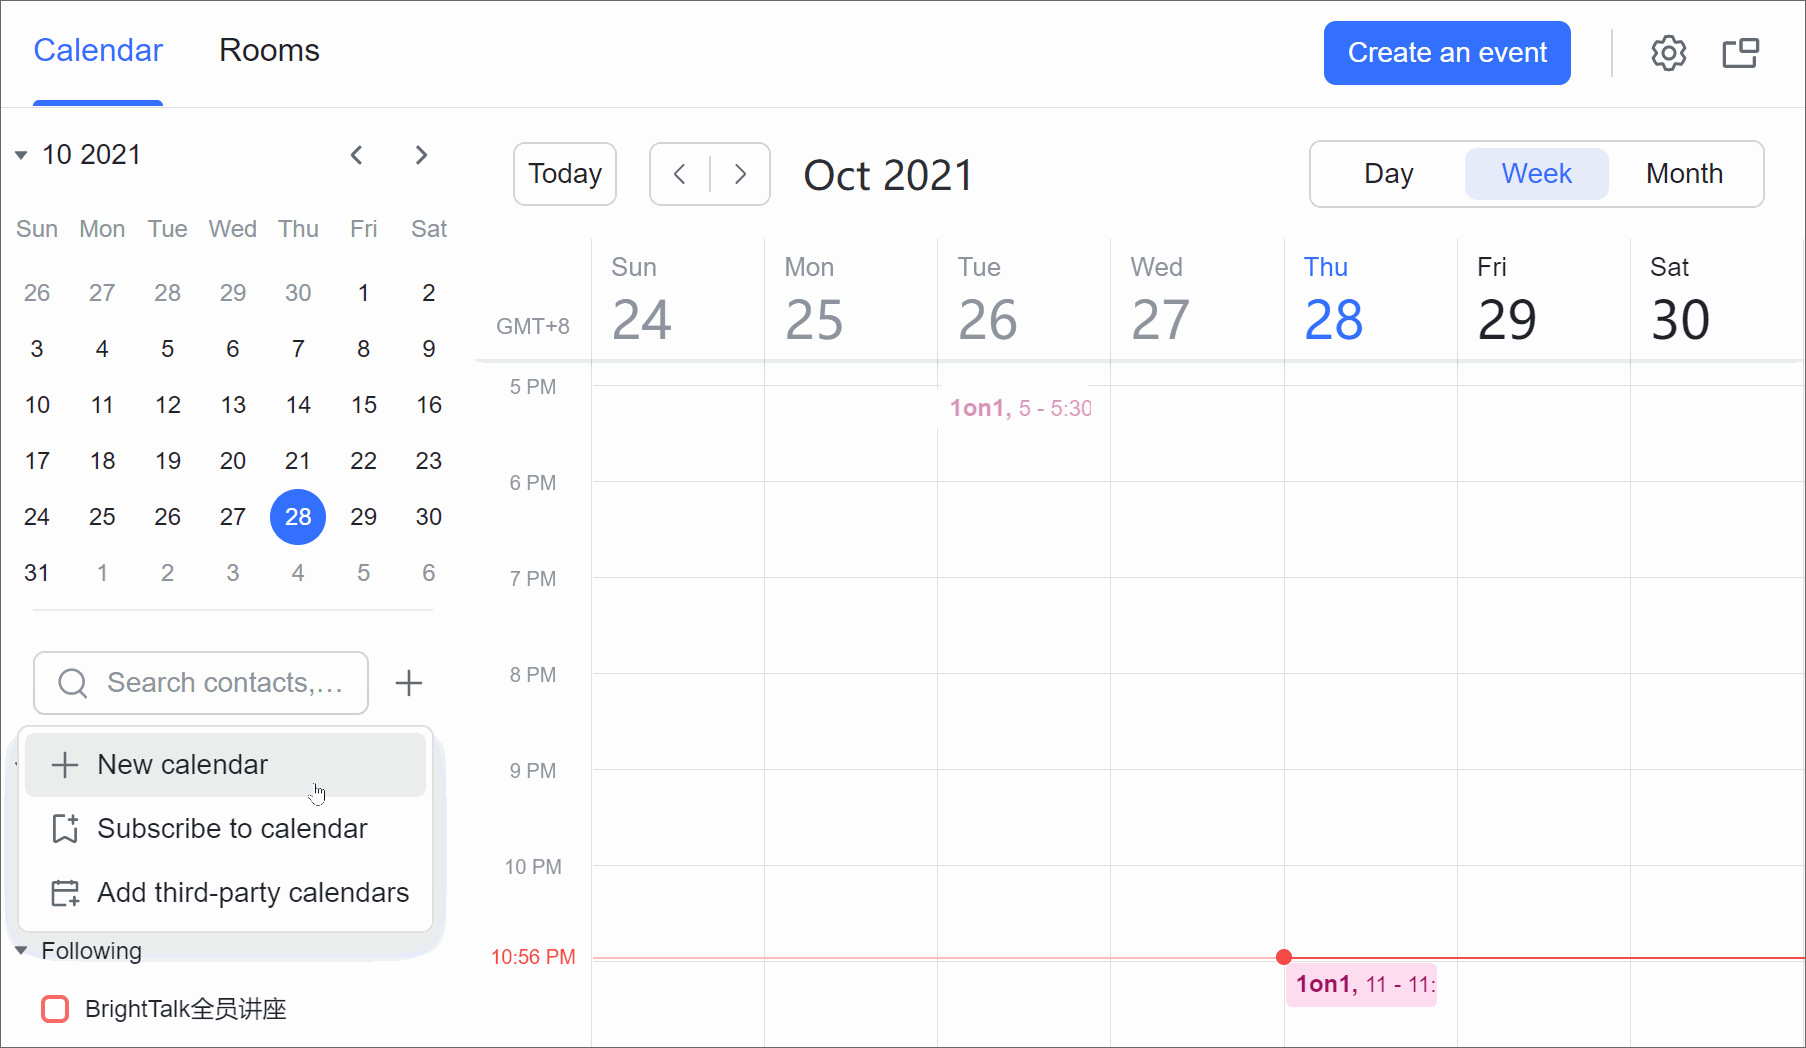Expand the 10 2021 month dropdown

click(x=21, y=155)
